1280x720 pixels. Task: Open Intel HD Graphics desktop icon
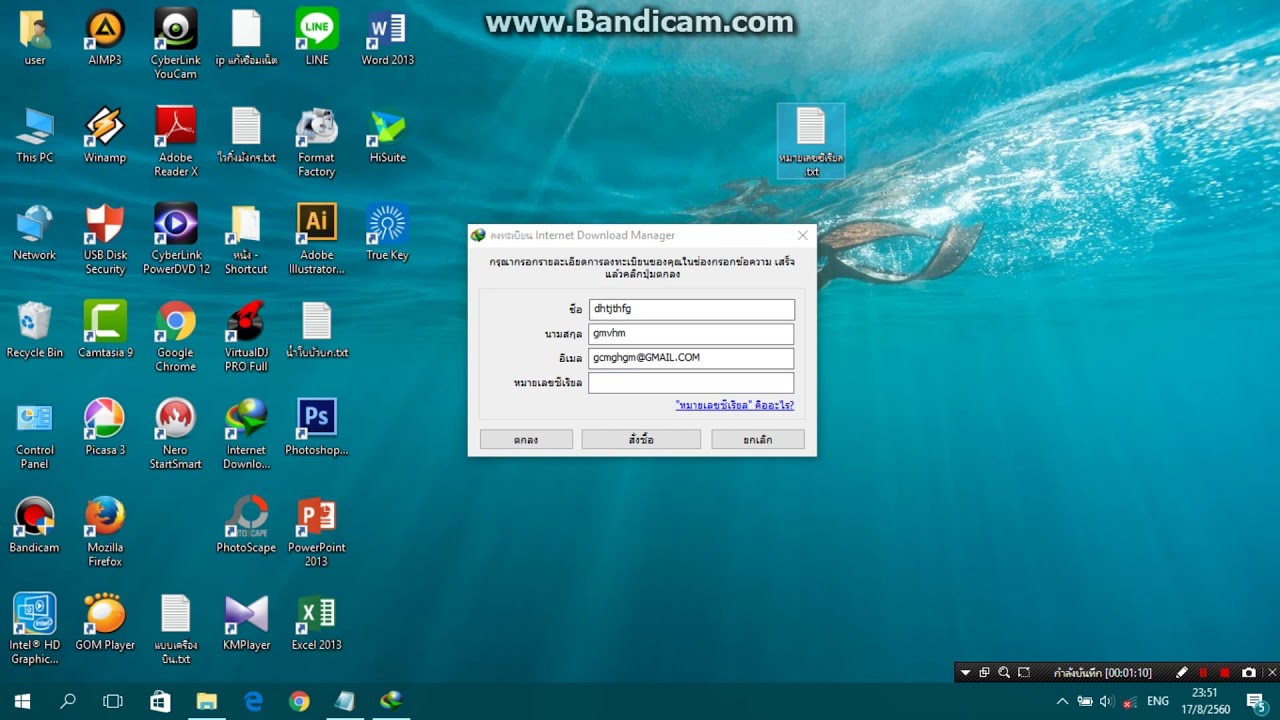tap(34, 630)
